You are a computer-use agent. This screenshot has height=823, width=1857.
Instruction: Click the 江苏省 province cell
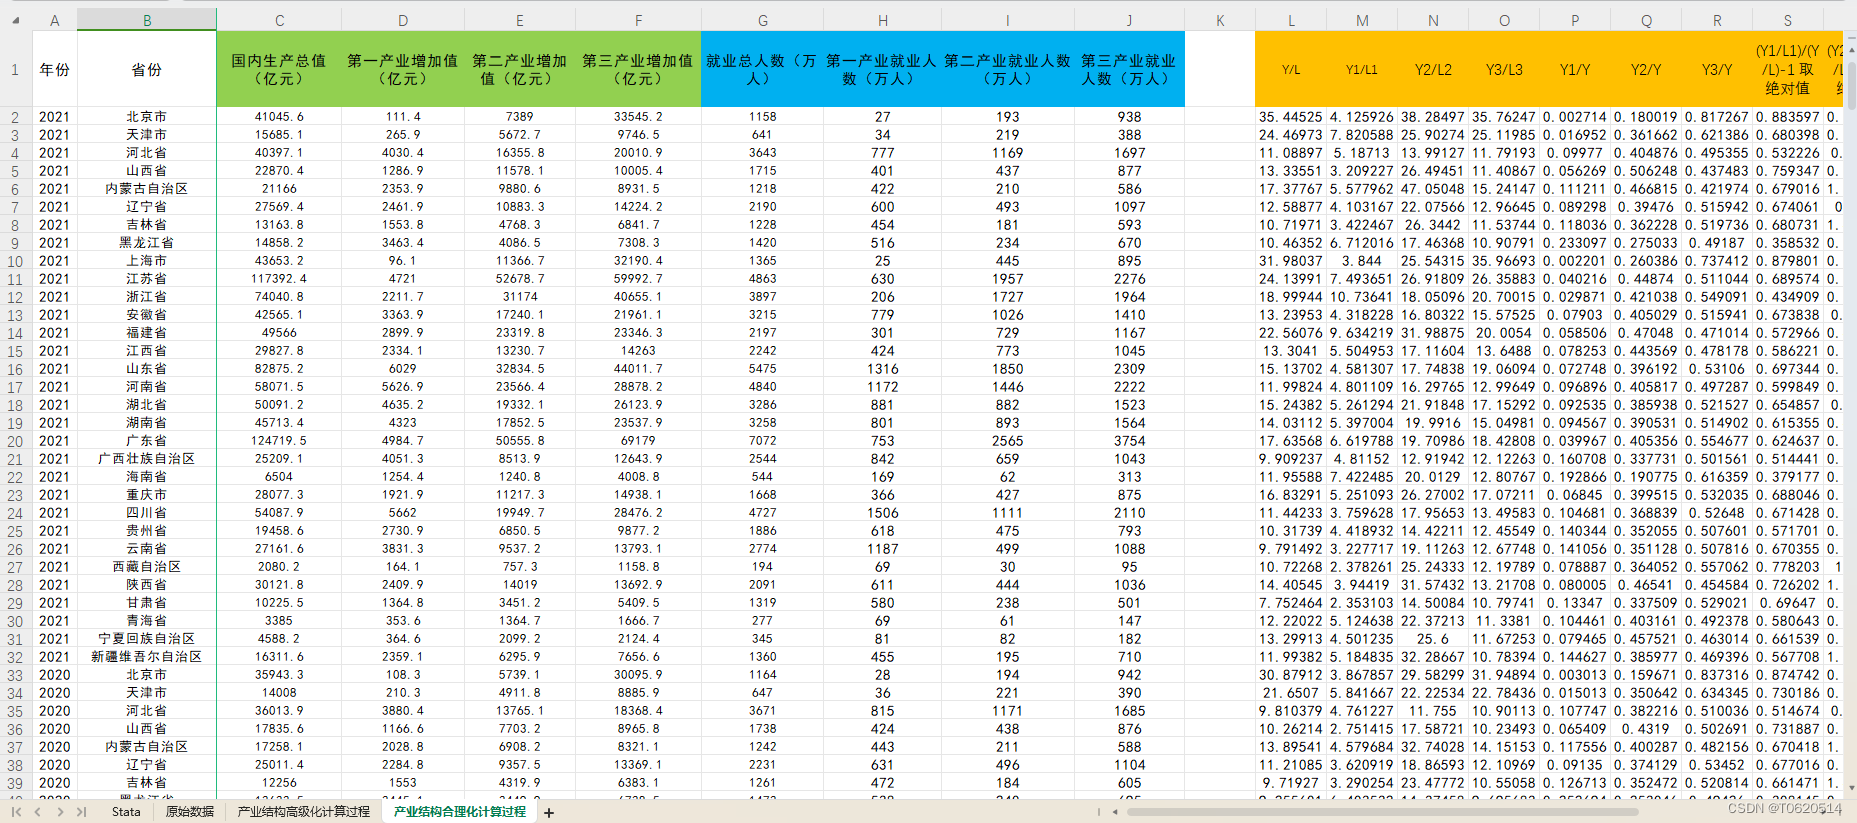[147, 279]
